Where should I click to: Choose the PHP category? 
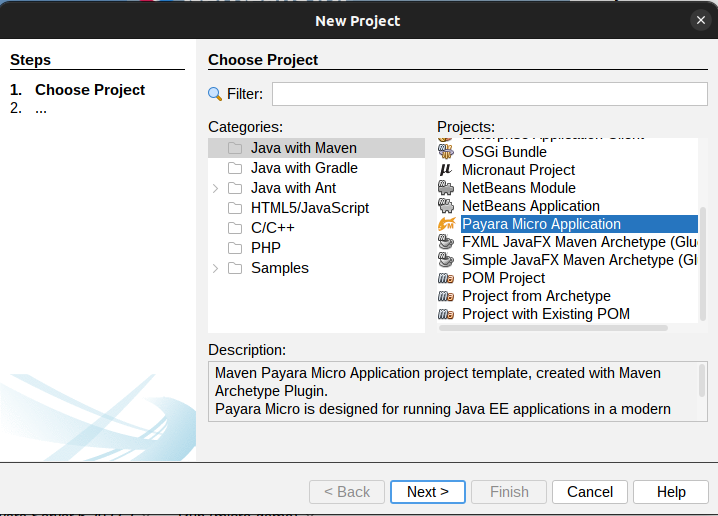pos(266,248)
